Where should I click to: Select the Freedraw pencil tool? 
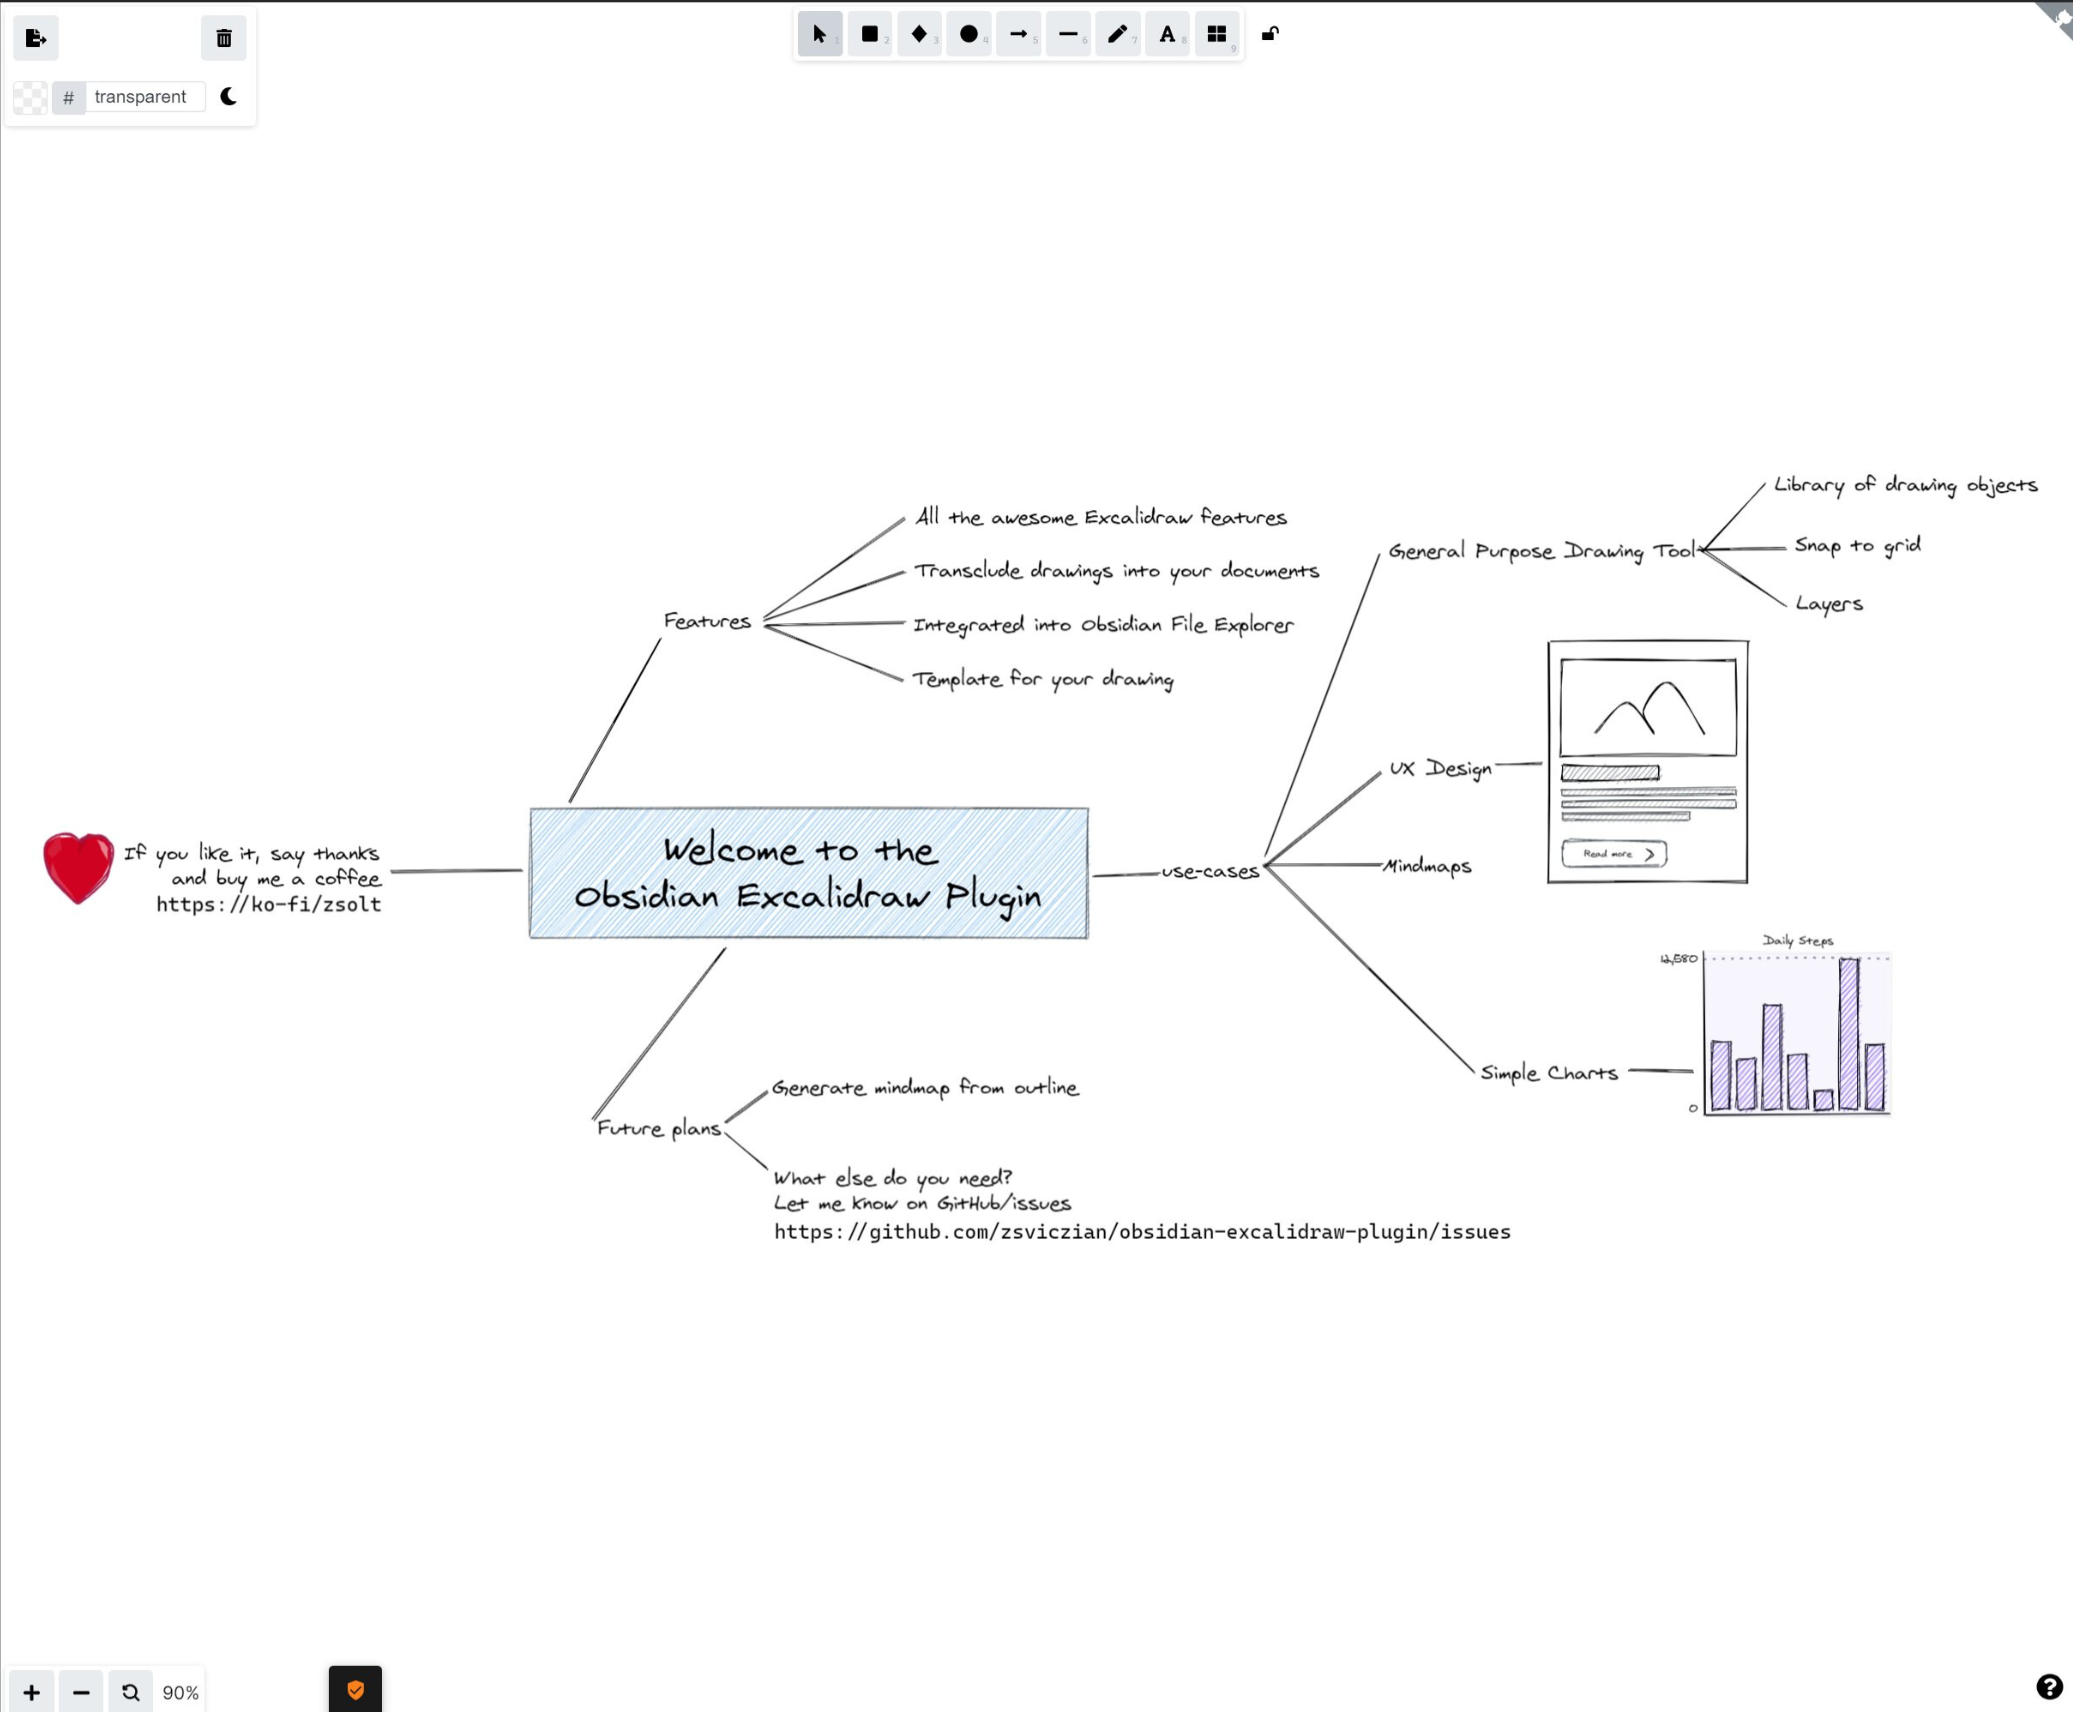[x=1117, y=35]
